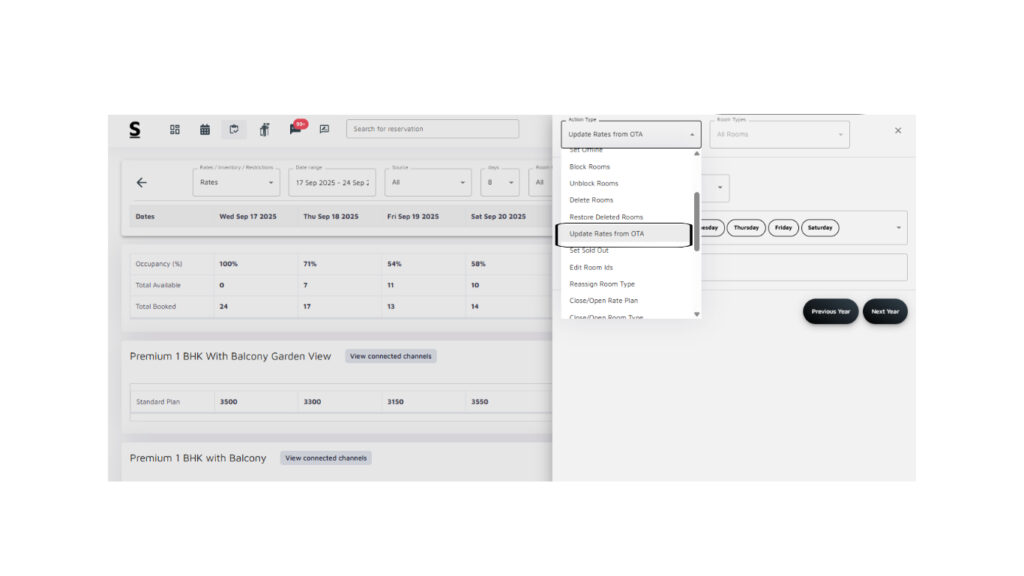Click the review feedback icon

coord(324,129)
